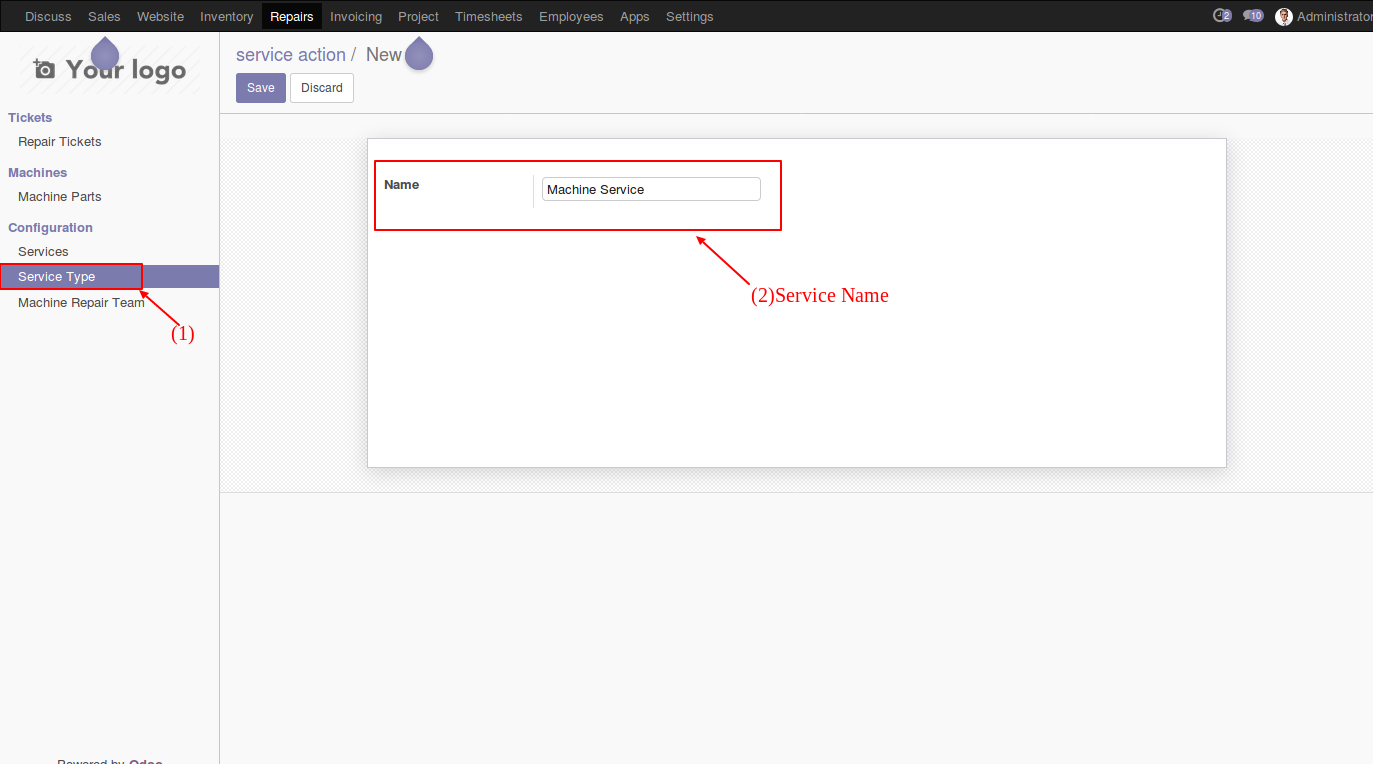Viewport: 1373px width, 764px height.
Task: Open the Settings menu
Action: point(690,16)
